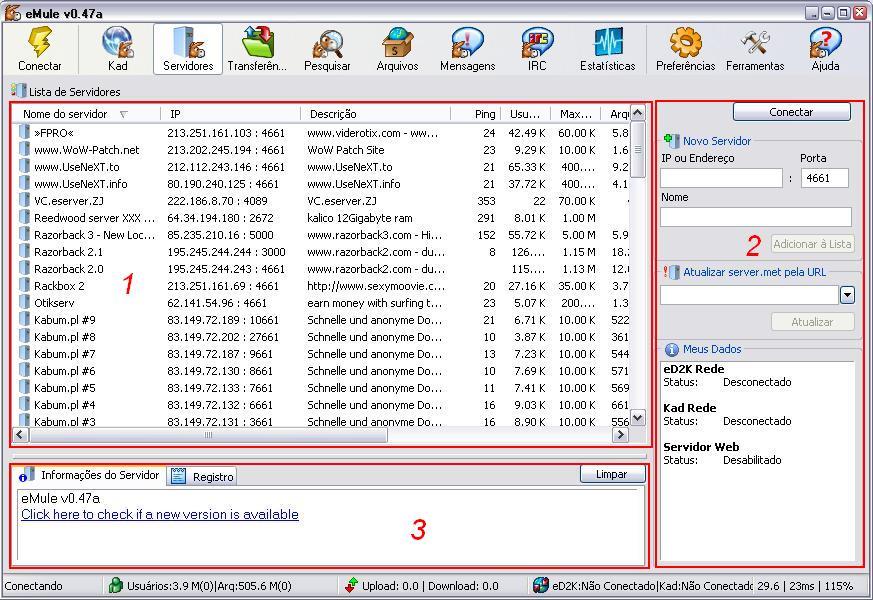Sort by the Ping column header
Image resolution: width=873 pixels, height=600 pixels.
(x=475, y=114)
